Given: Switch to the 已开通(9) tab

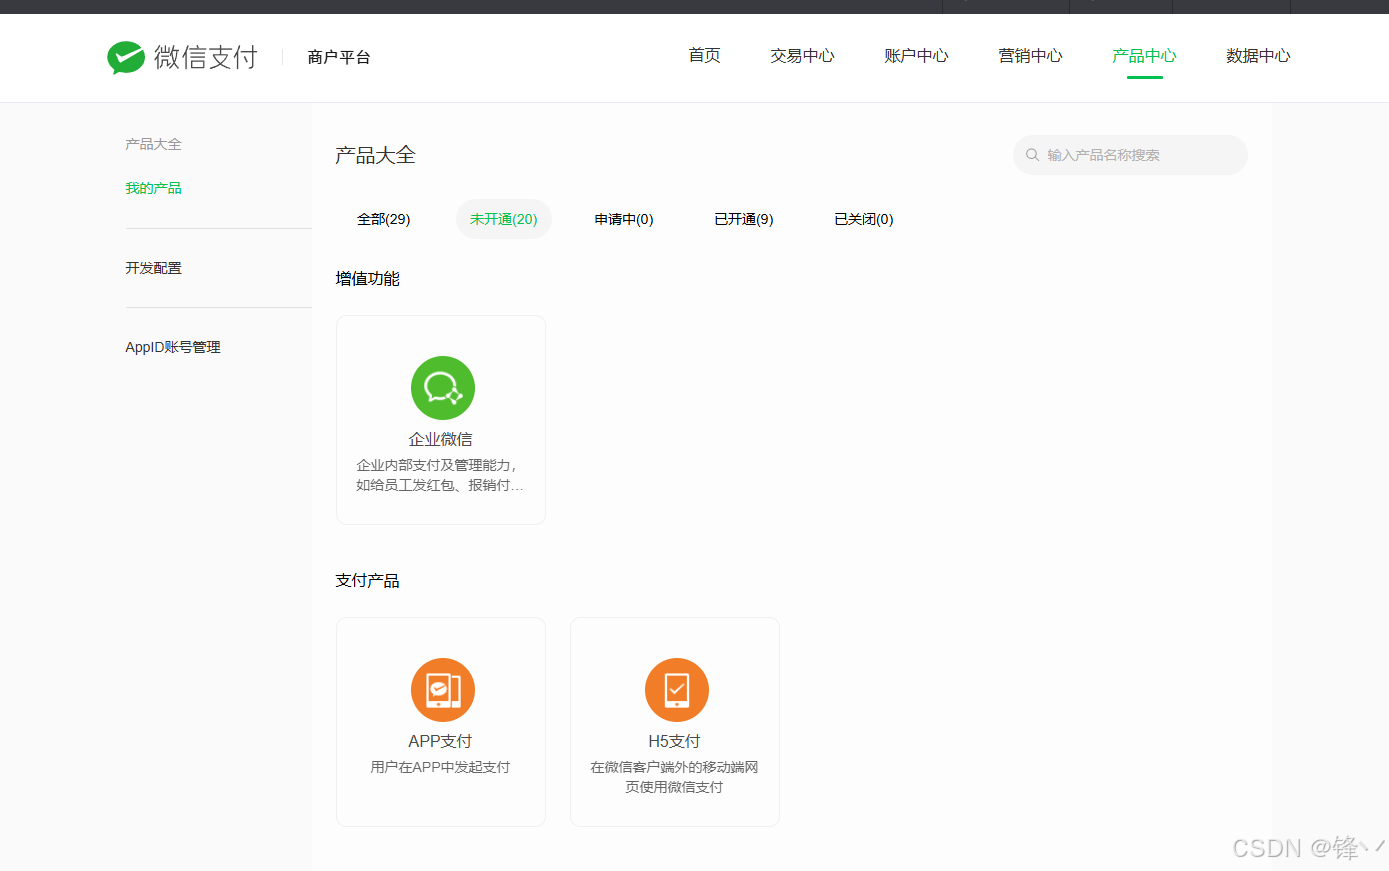Looking at the screenshot, I should 744,219.
